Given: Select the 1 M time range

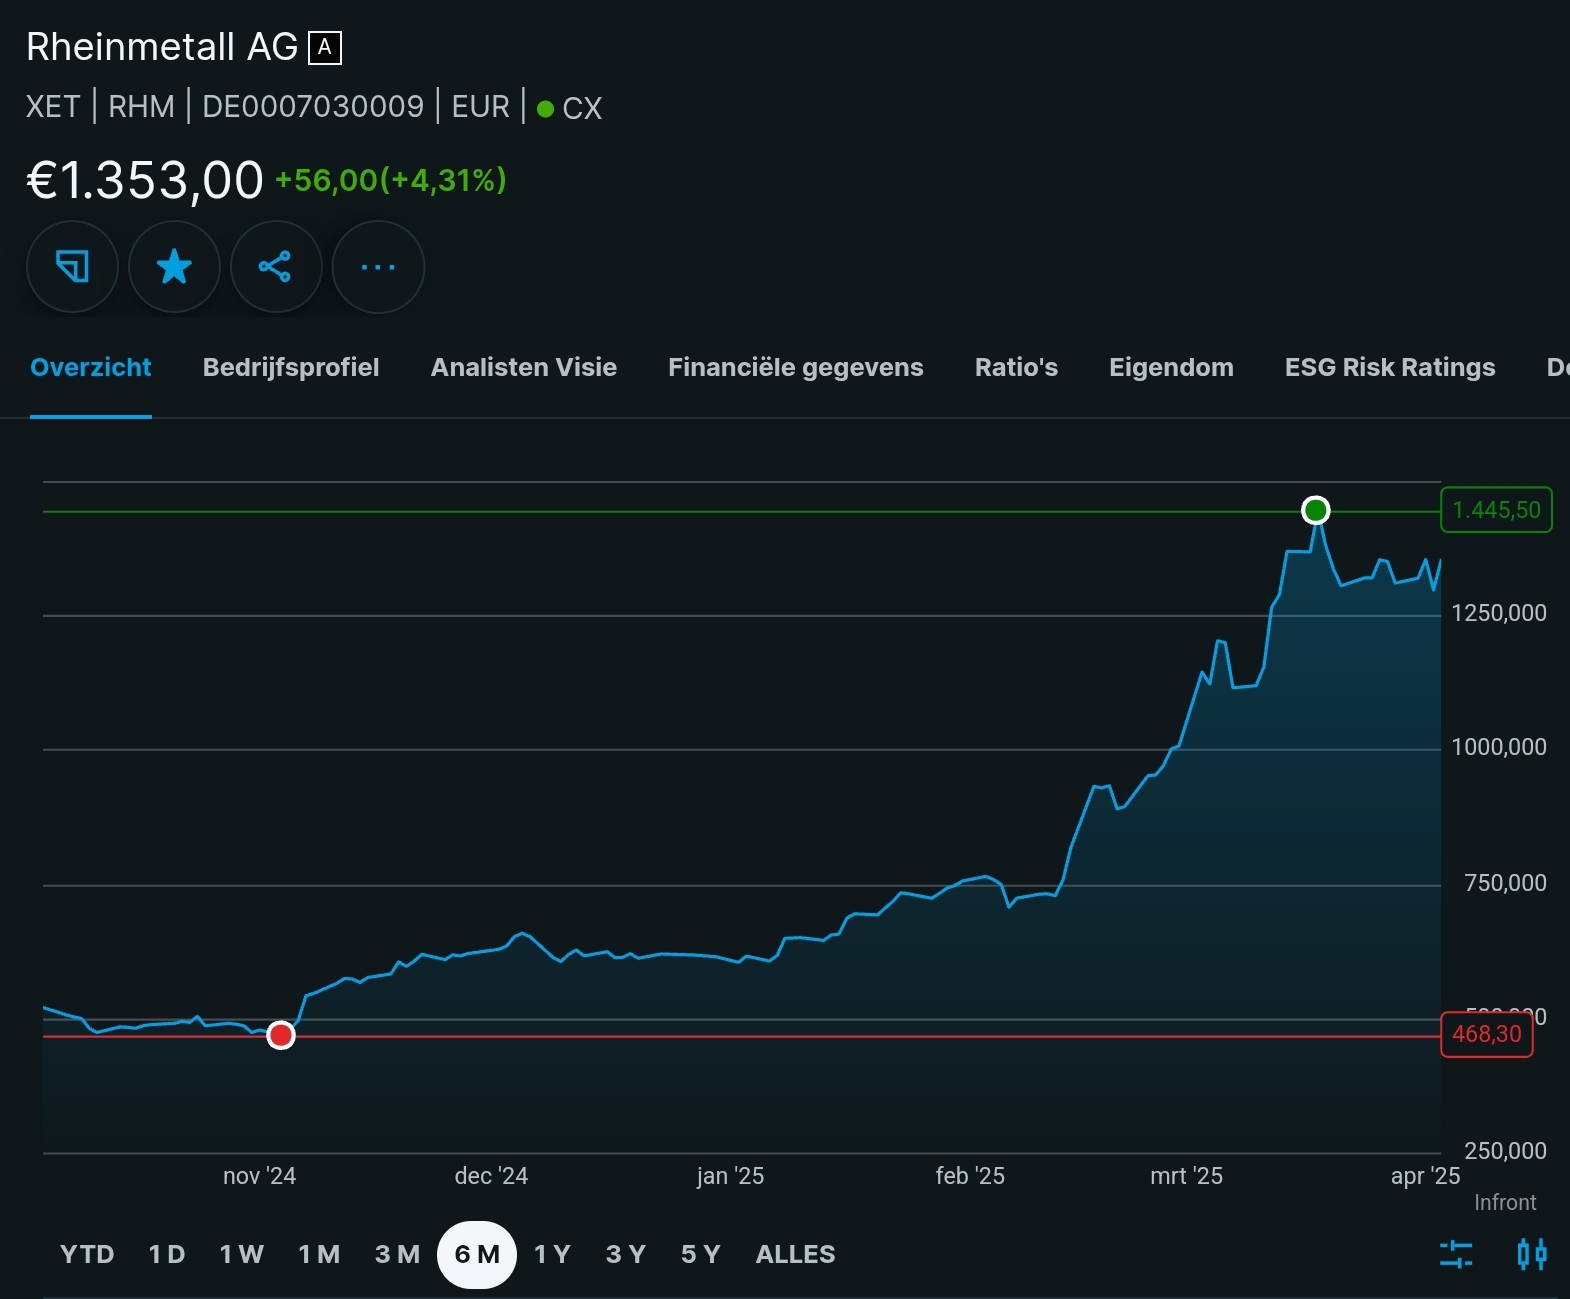Looking at the screenshot, I should point(319,1254).
